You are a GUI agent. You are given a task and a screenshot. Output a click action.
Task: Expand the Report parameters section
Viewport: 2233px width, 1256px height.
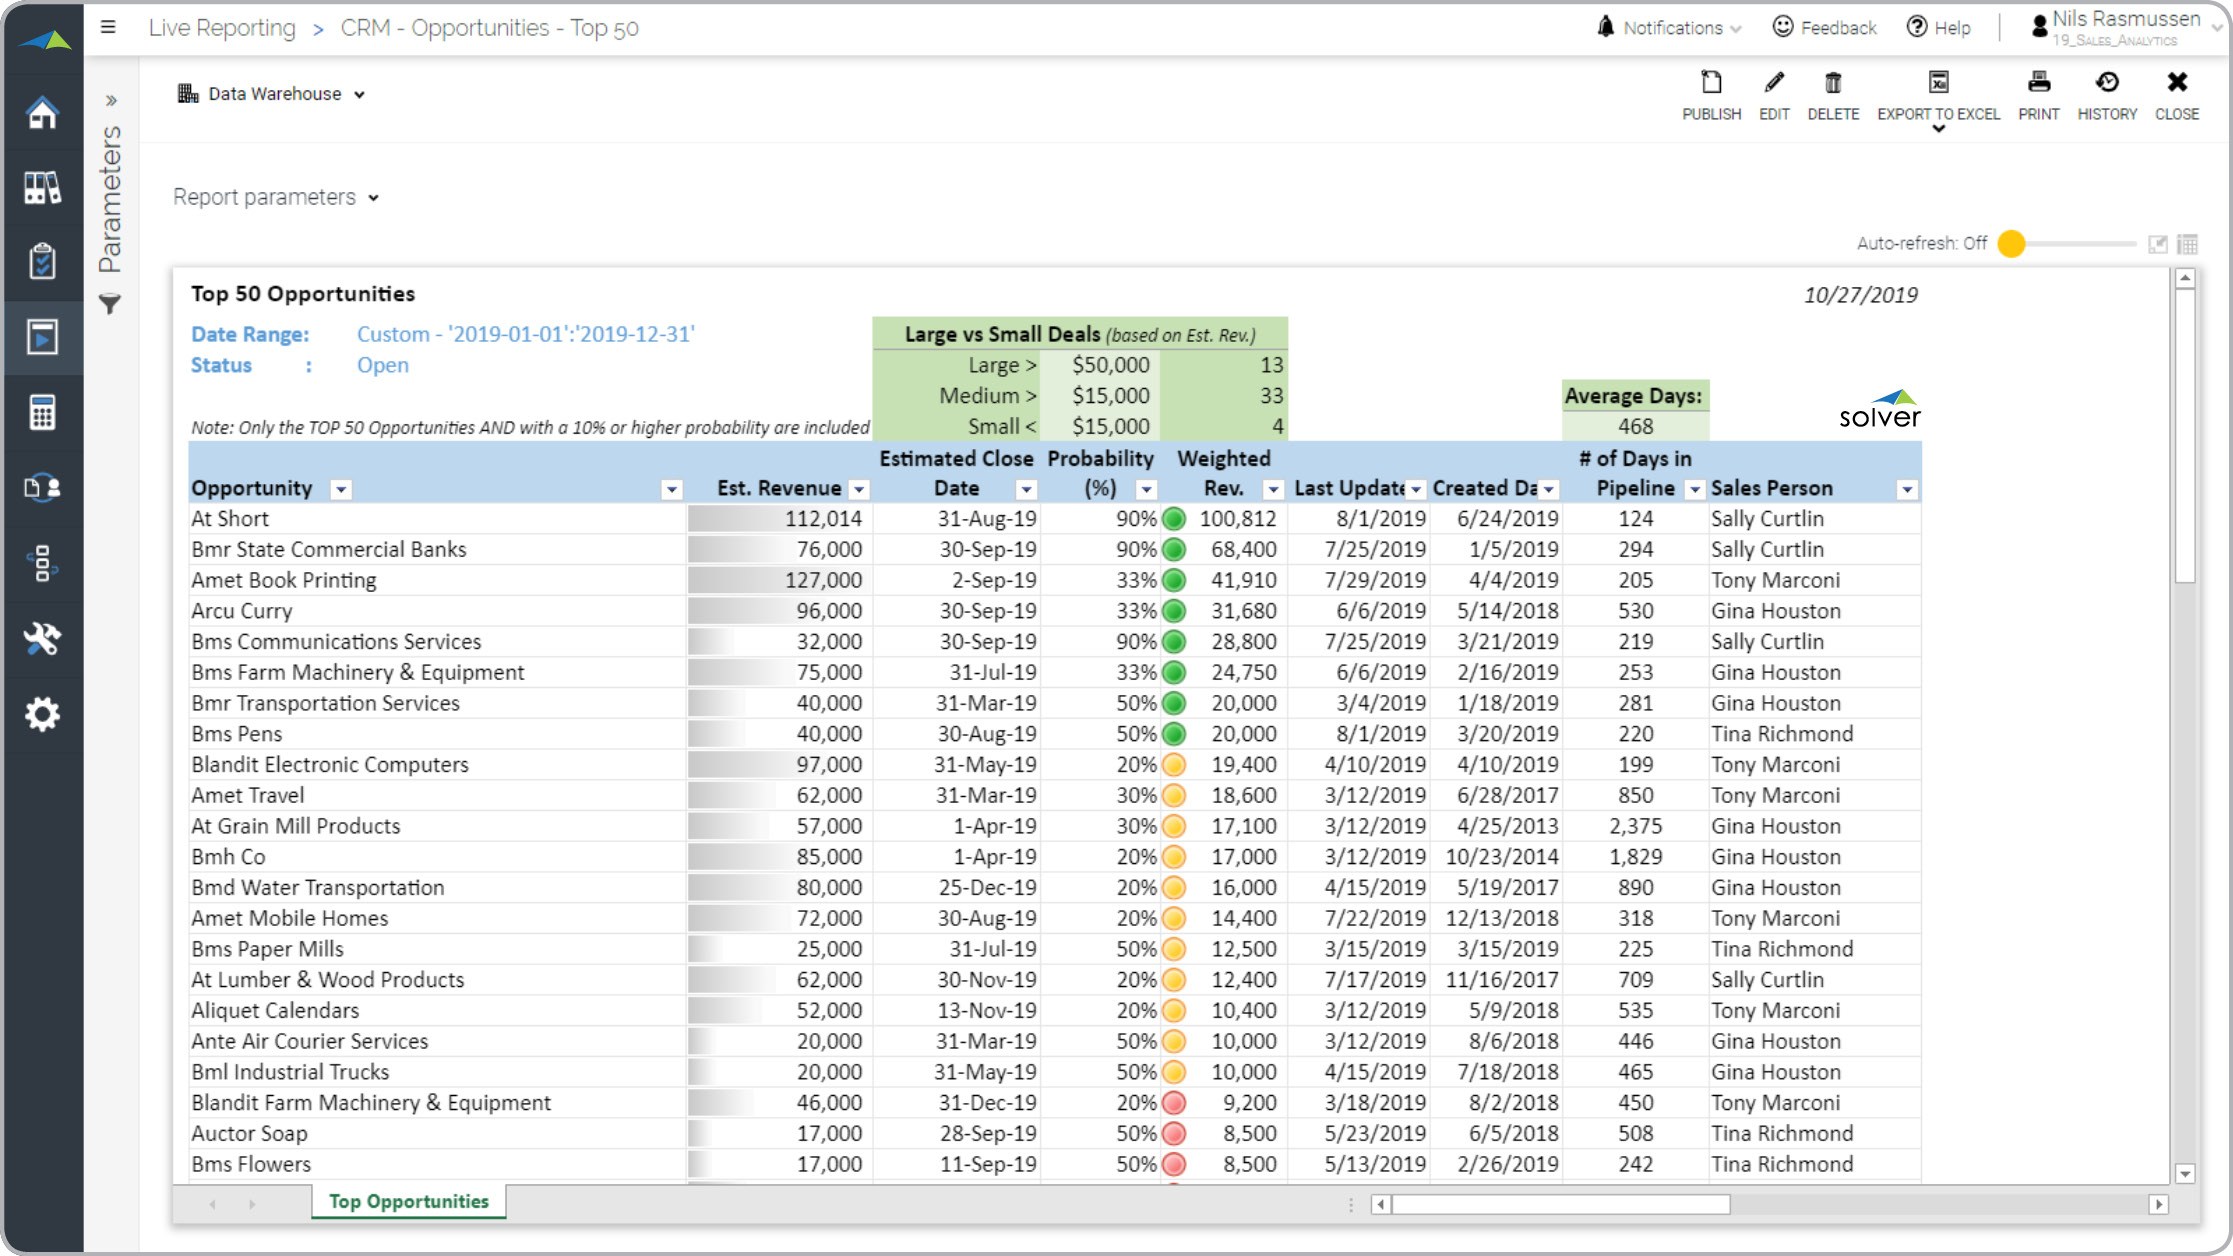(276, 197)
